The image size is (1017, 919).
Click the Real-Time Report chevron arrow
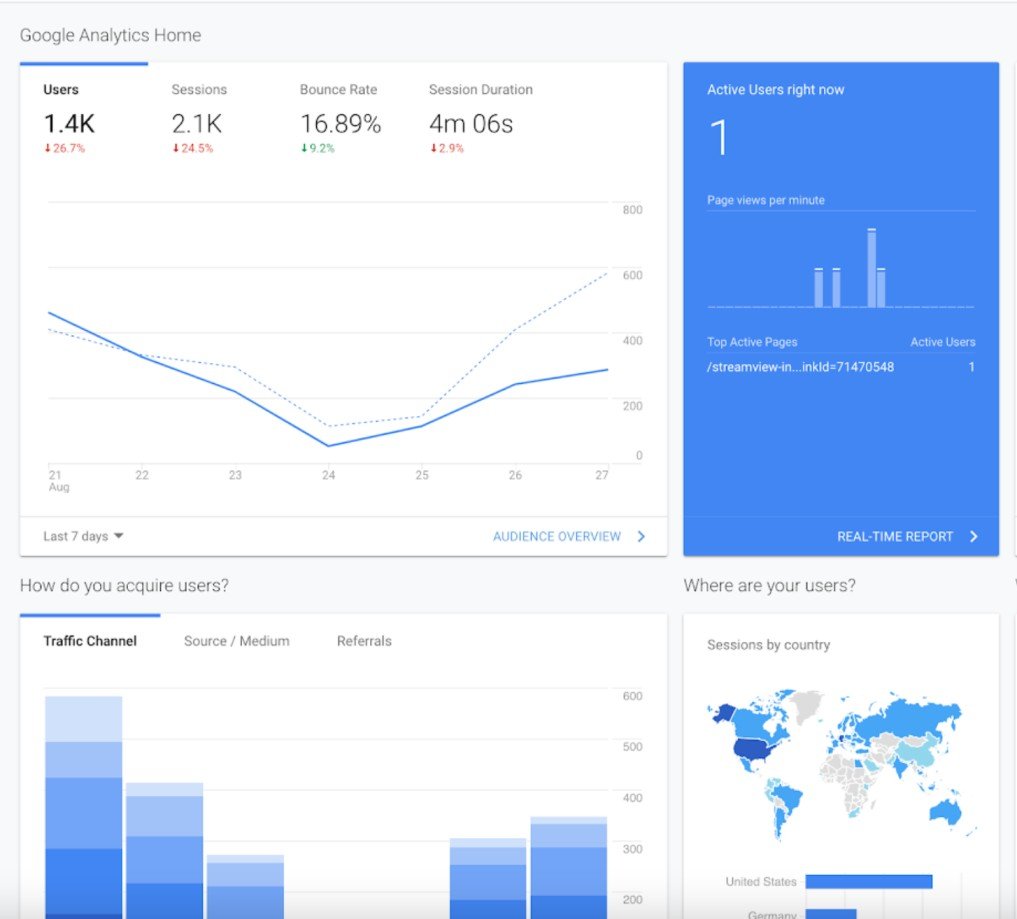(974, 536)
